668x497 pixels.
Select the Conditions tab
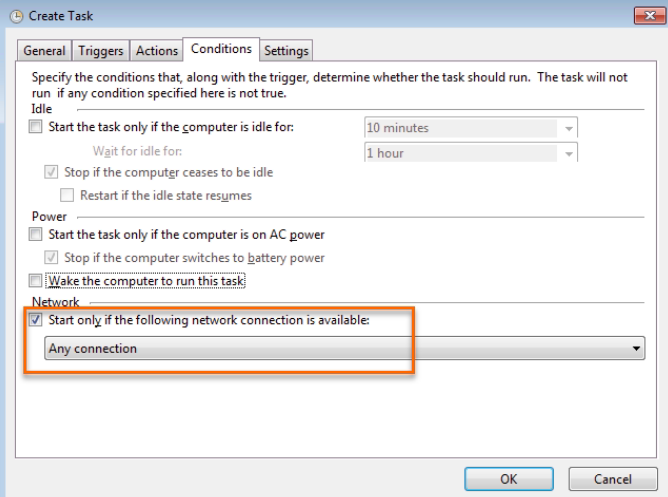point(221,49)
